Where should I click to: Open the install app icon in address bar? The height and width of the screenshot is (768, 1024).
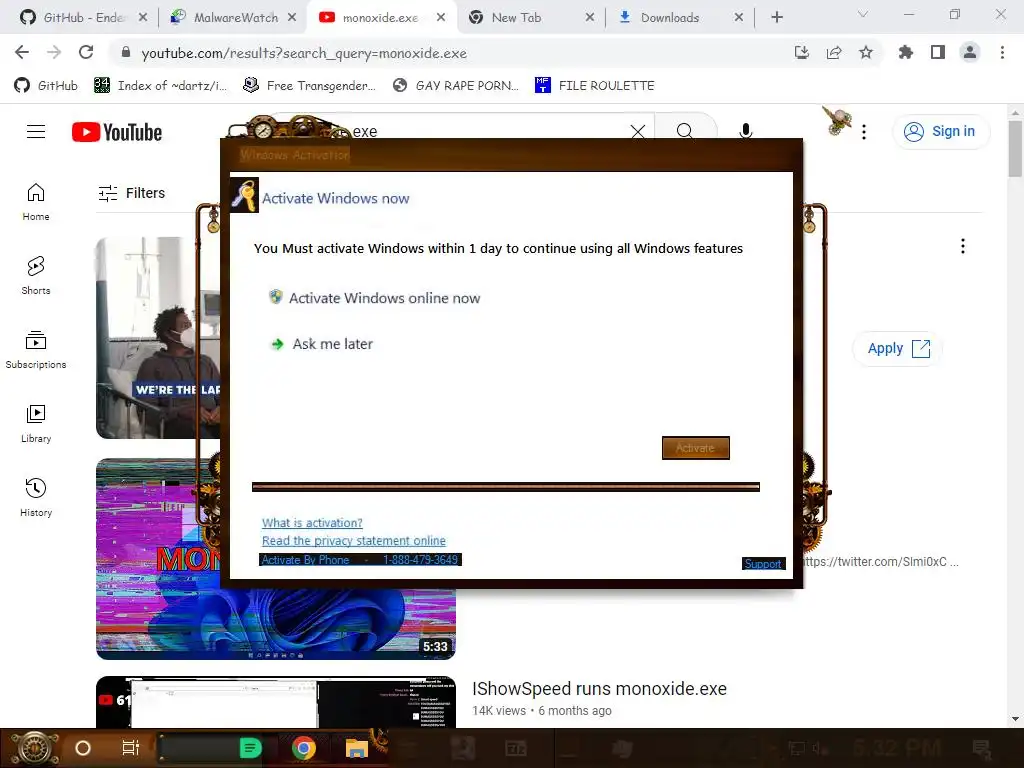[x=801, y=52]
